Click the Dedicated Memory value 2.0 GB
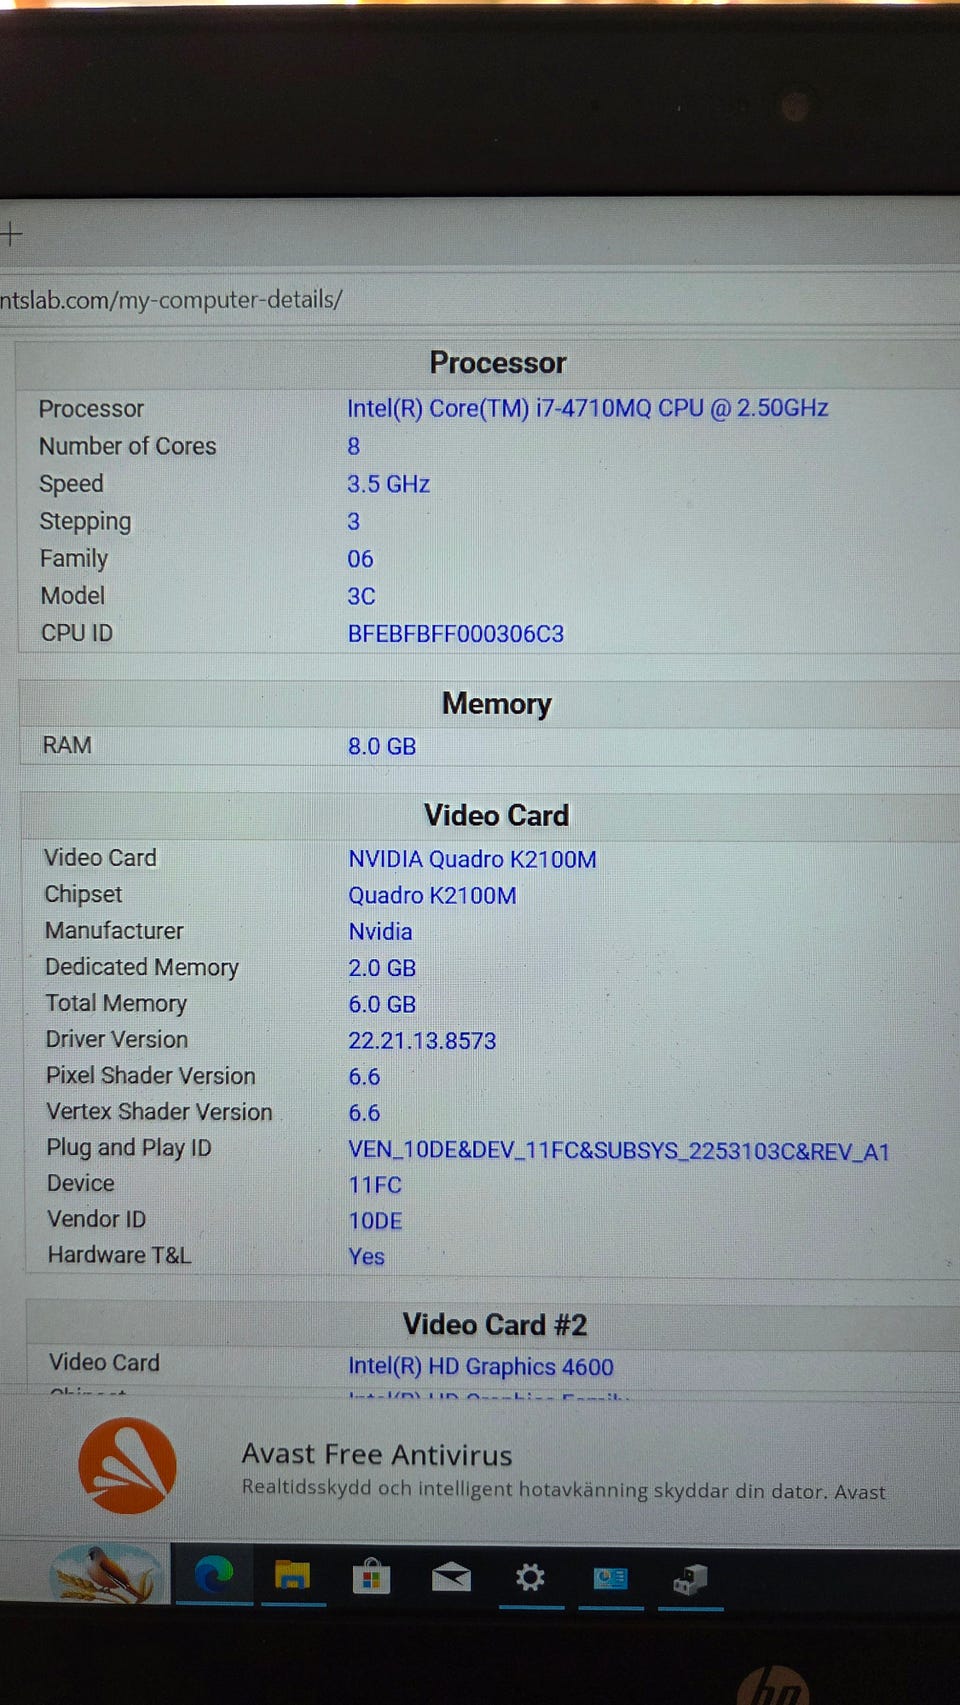Screen dimensions: 960x1705 (382, 968)
